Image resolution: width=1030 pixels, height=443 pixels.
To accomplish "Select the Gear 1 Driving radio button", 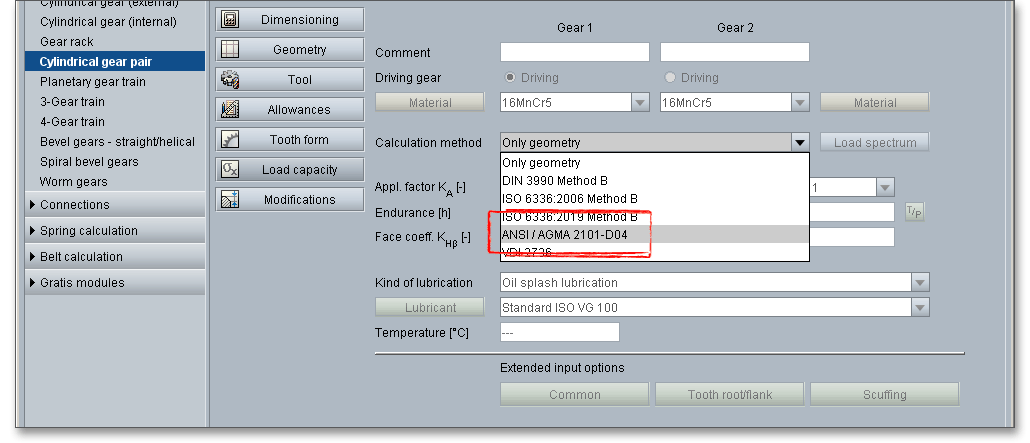I will tap(510, 78).
